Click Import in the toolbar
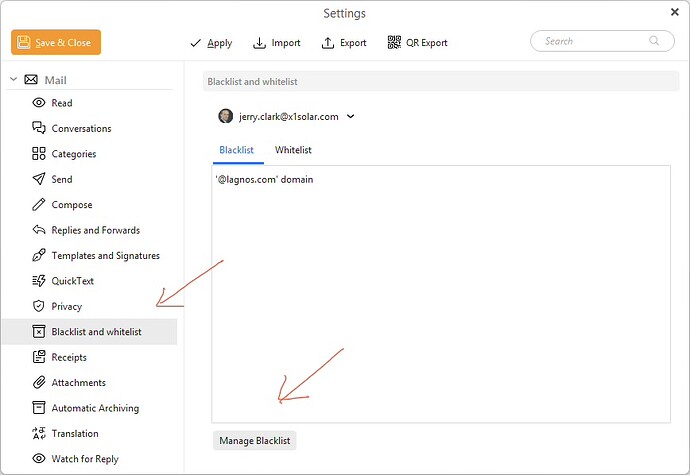The width and height of the screenshot is (690, 475). click(x=277, y=43)
